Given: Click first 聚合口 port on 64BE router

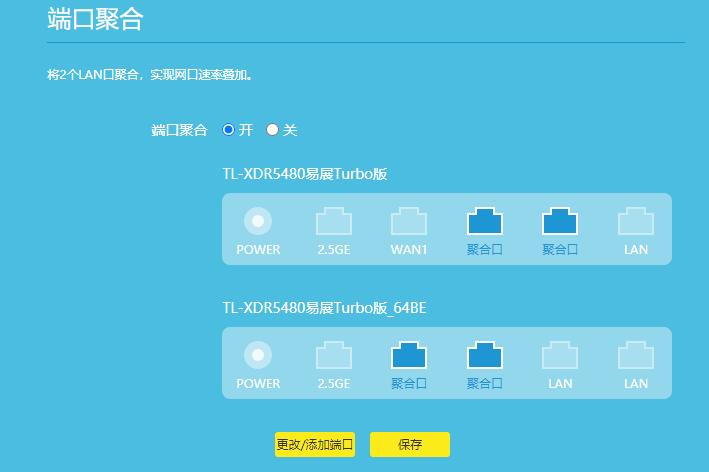Looking at the screenshot, I should [409, 355].
